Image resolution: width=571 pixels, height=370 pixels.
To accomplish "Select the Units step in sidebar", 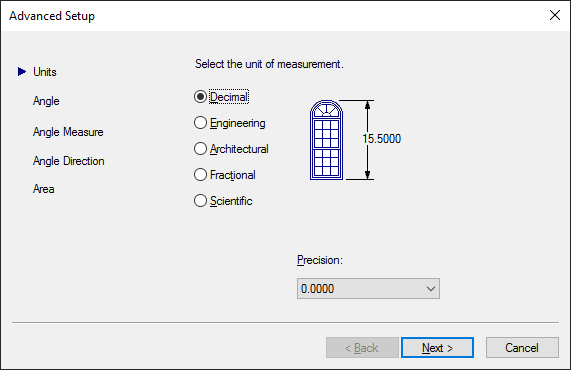I will coord(45,72).
